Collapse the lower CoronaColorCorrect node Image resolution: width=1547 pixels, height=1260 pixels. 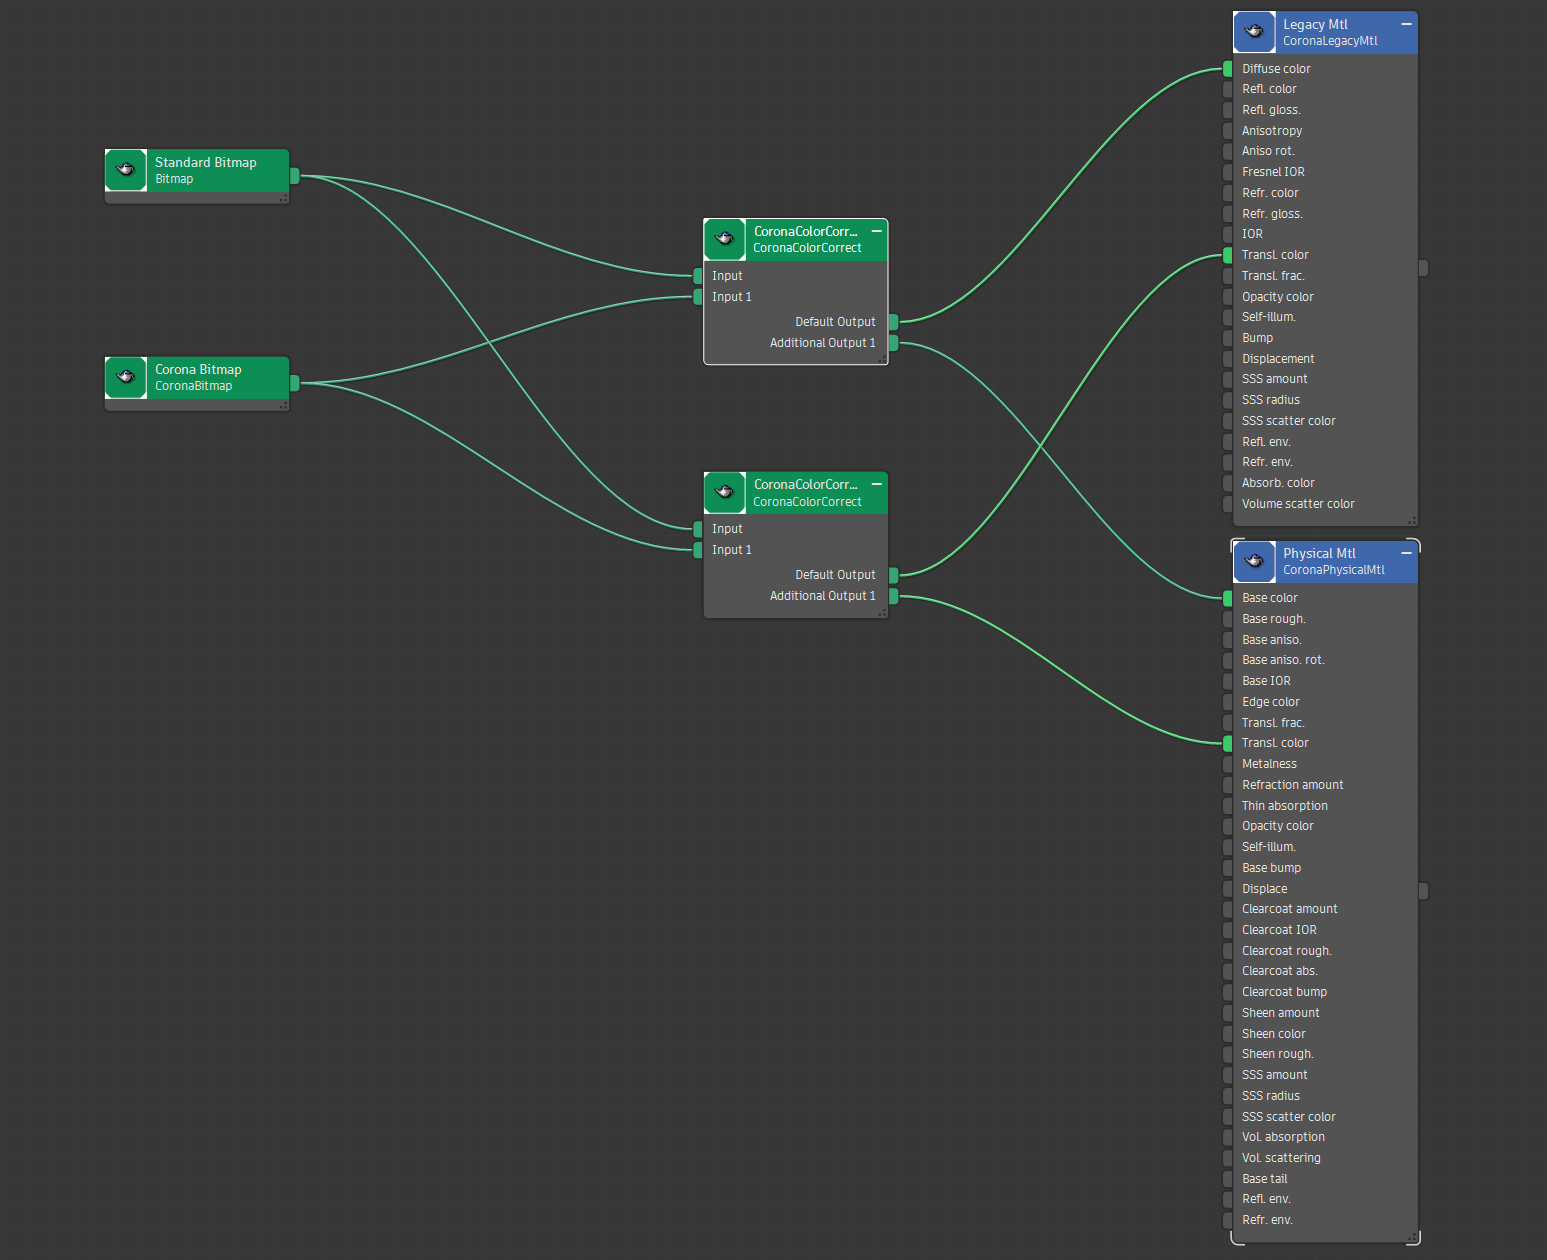click(x=877, y=484)
